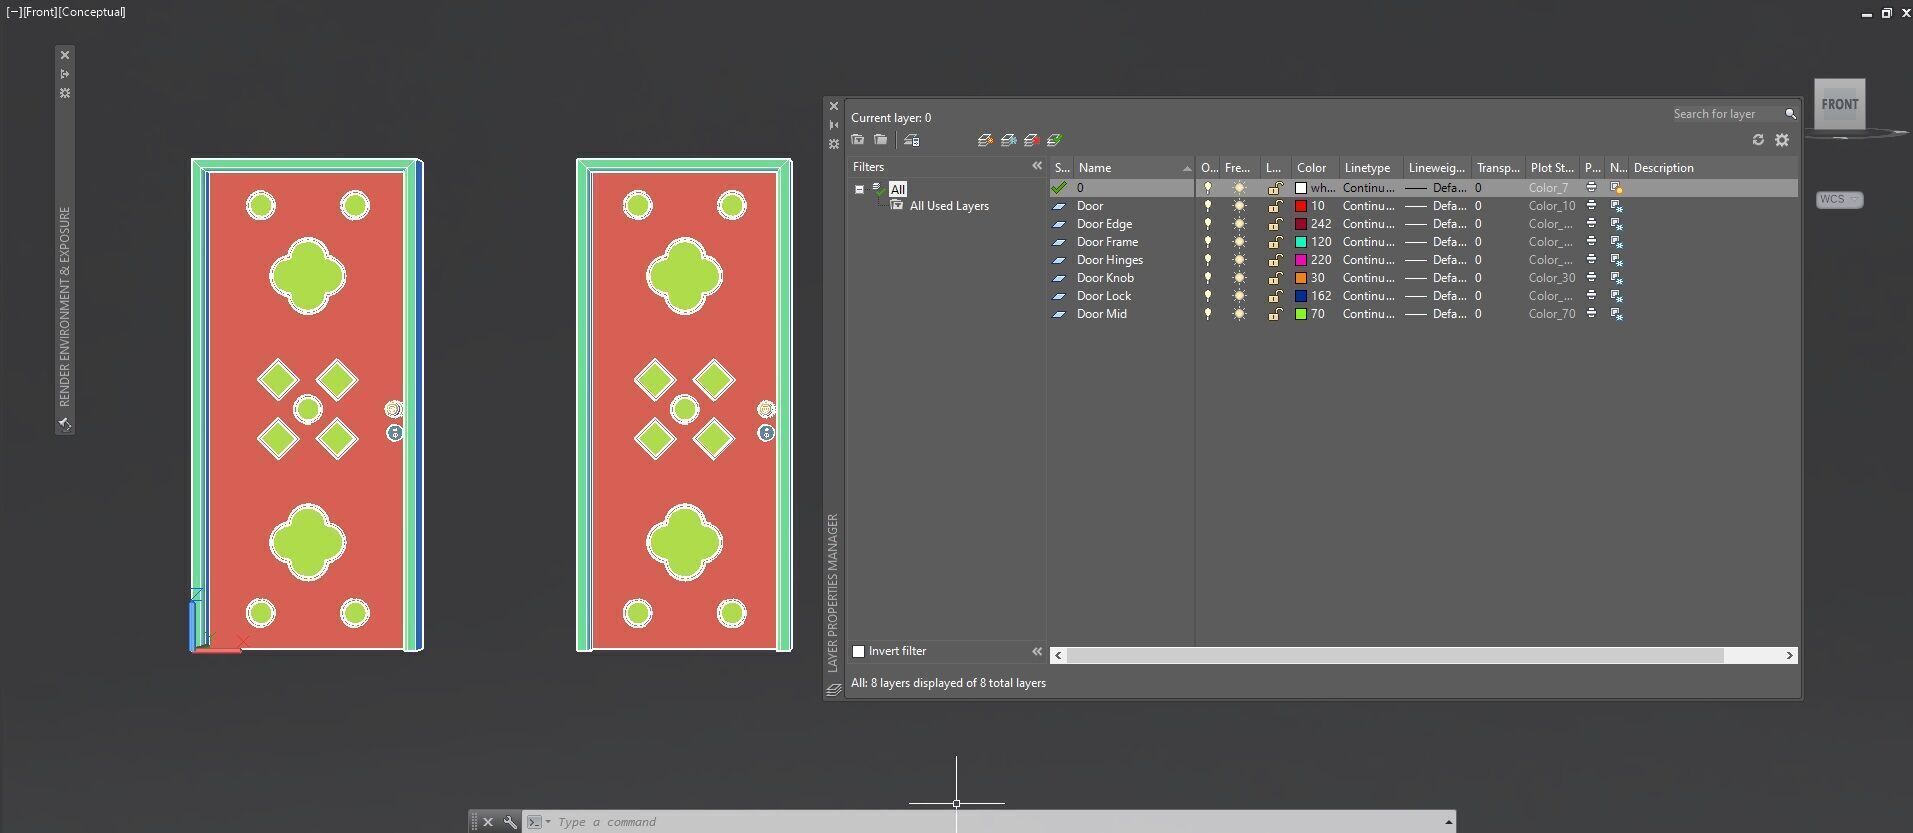Turn off Door Knob layer light bulb
This screenshot has width=1913, height=833.
pyautogui.click(x=1207, y=278)
